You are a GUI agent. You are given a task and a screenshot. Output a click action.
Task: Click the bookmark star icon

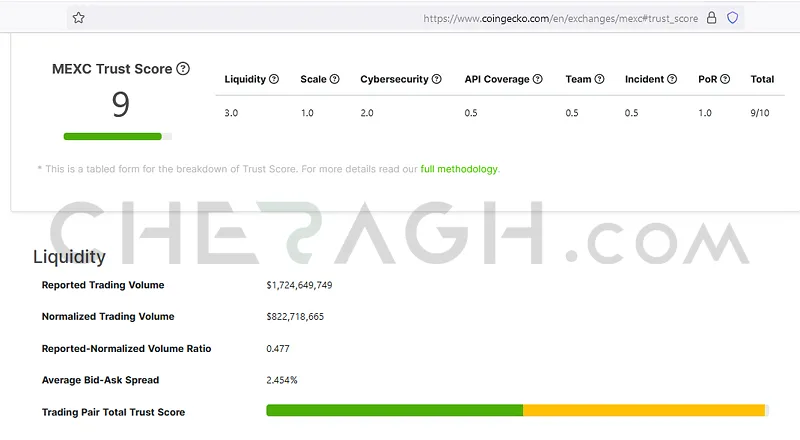(79, 17)
